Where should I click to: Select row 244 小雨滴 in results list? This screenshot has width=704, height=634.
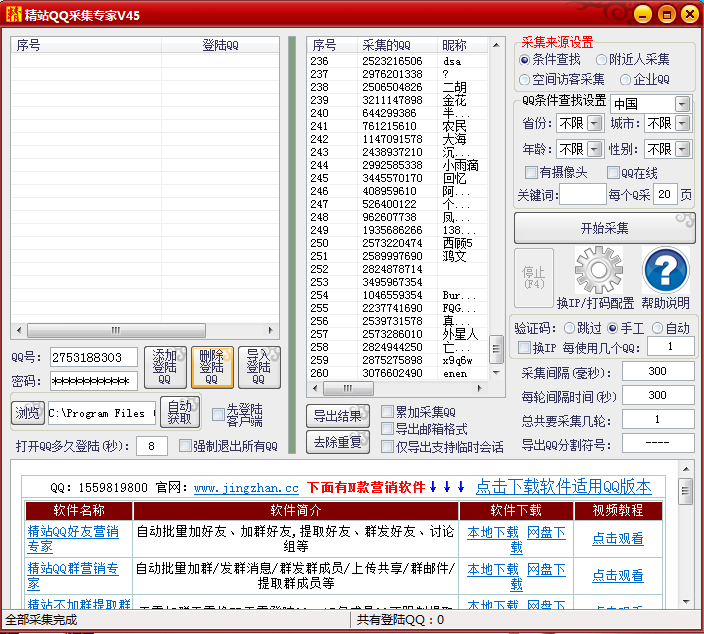point(397,165)
